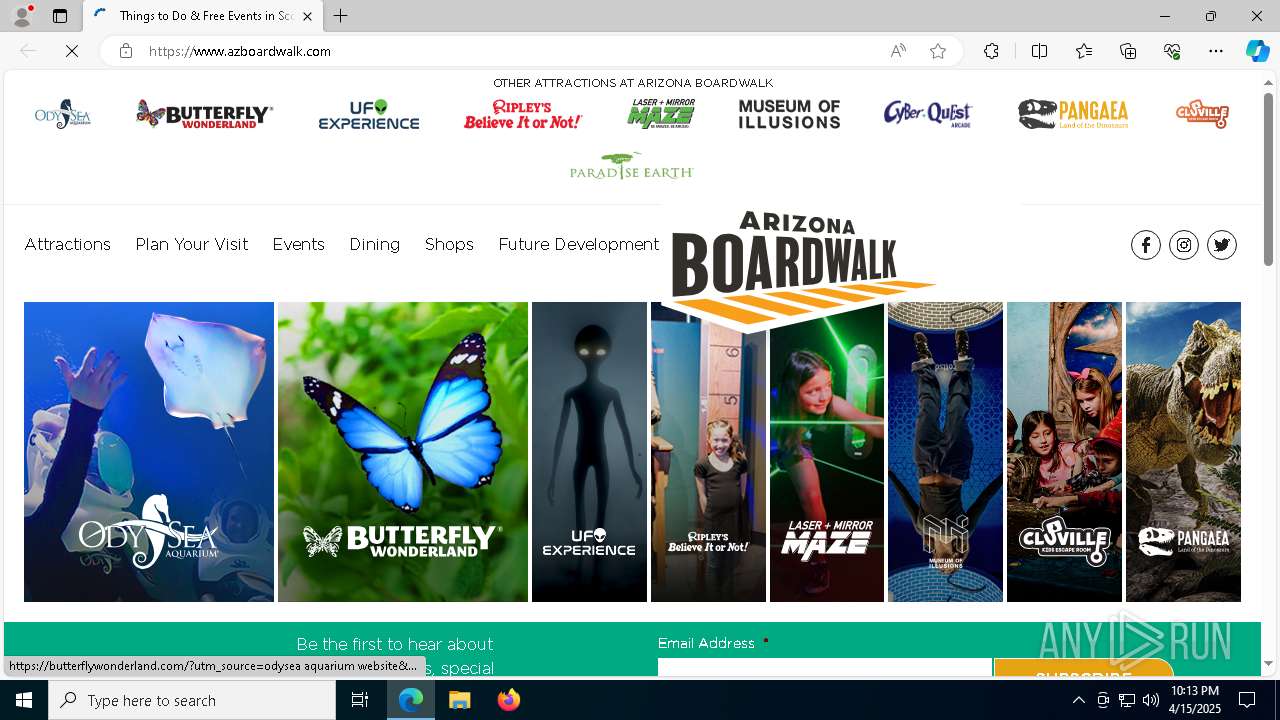The image size is (1280, 720).
Task: Select the Museum of Illusions logo at top
Action: point(789,114)
